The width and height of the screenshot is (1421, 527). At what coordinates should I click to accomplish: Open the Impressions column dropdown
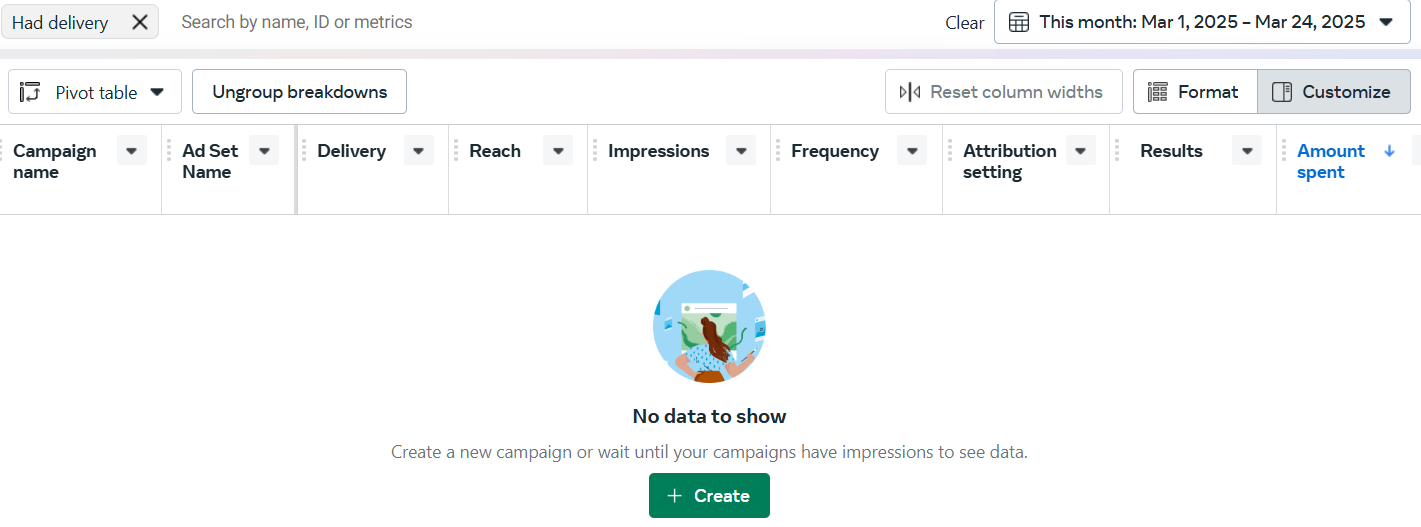pyautogui.click(x=741, y=151)
